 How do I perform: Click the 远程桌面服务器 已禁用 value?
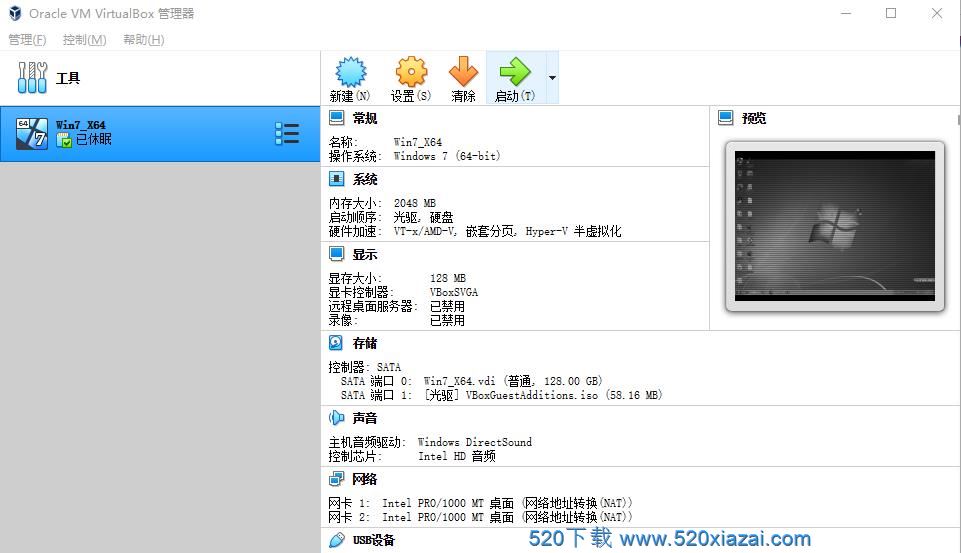[x=447, y=306]
